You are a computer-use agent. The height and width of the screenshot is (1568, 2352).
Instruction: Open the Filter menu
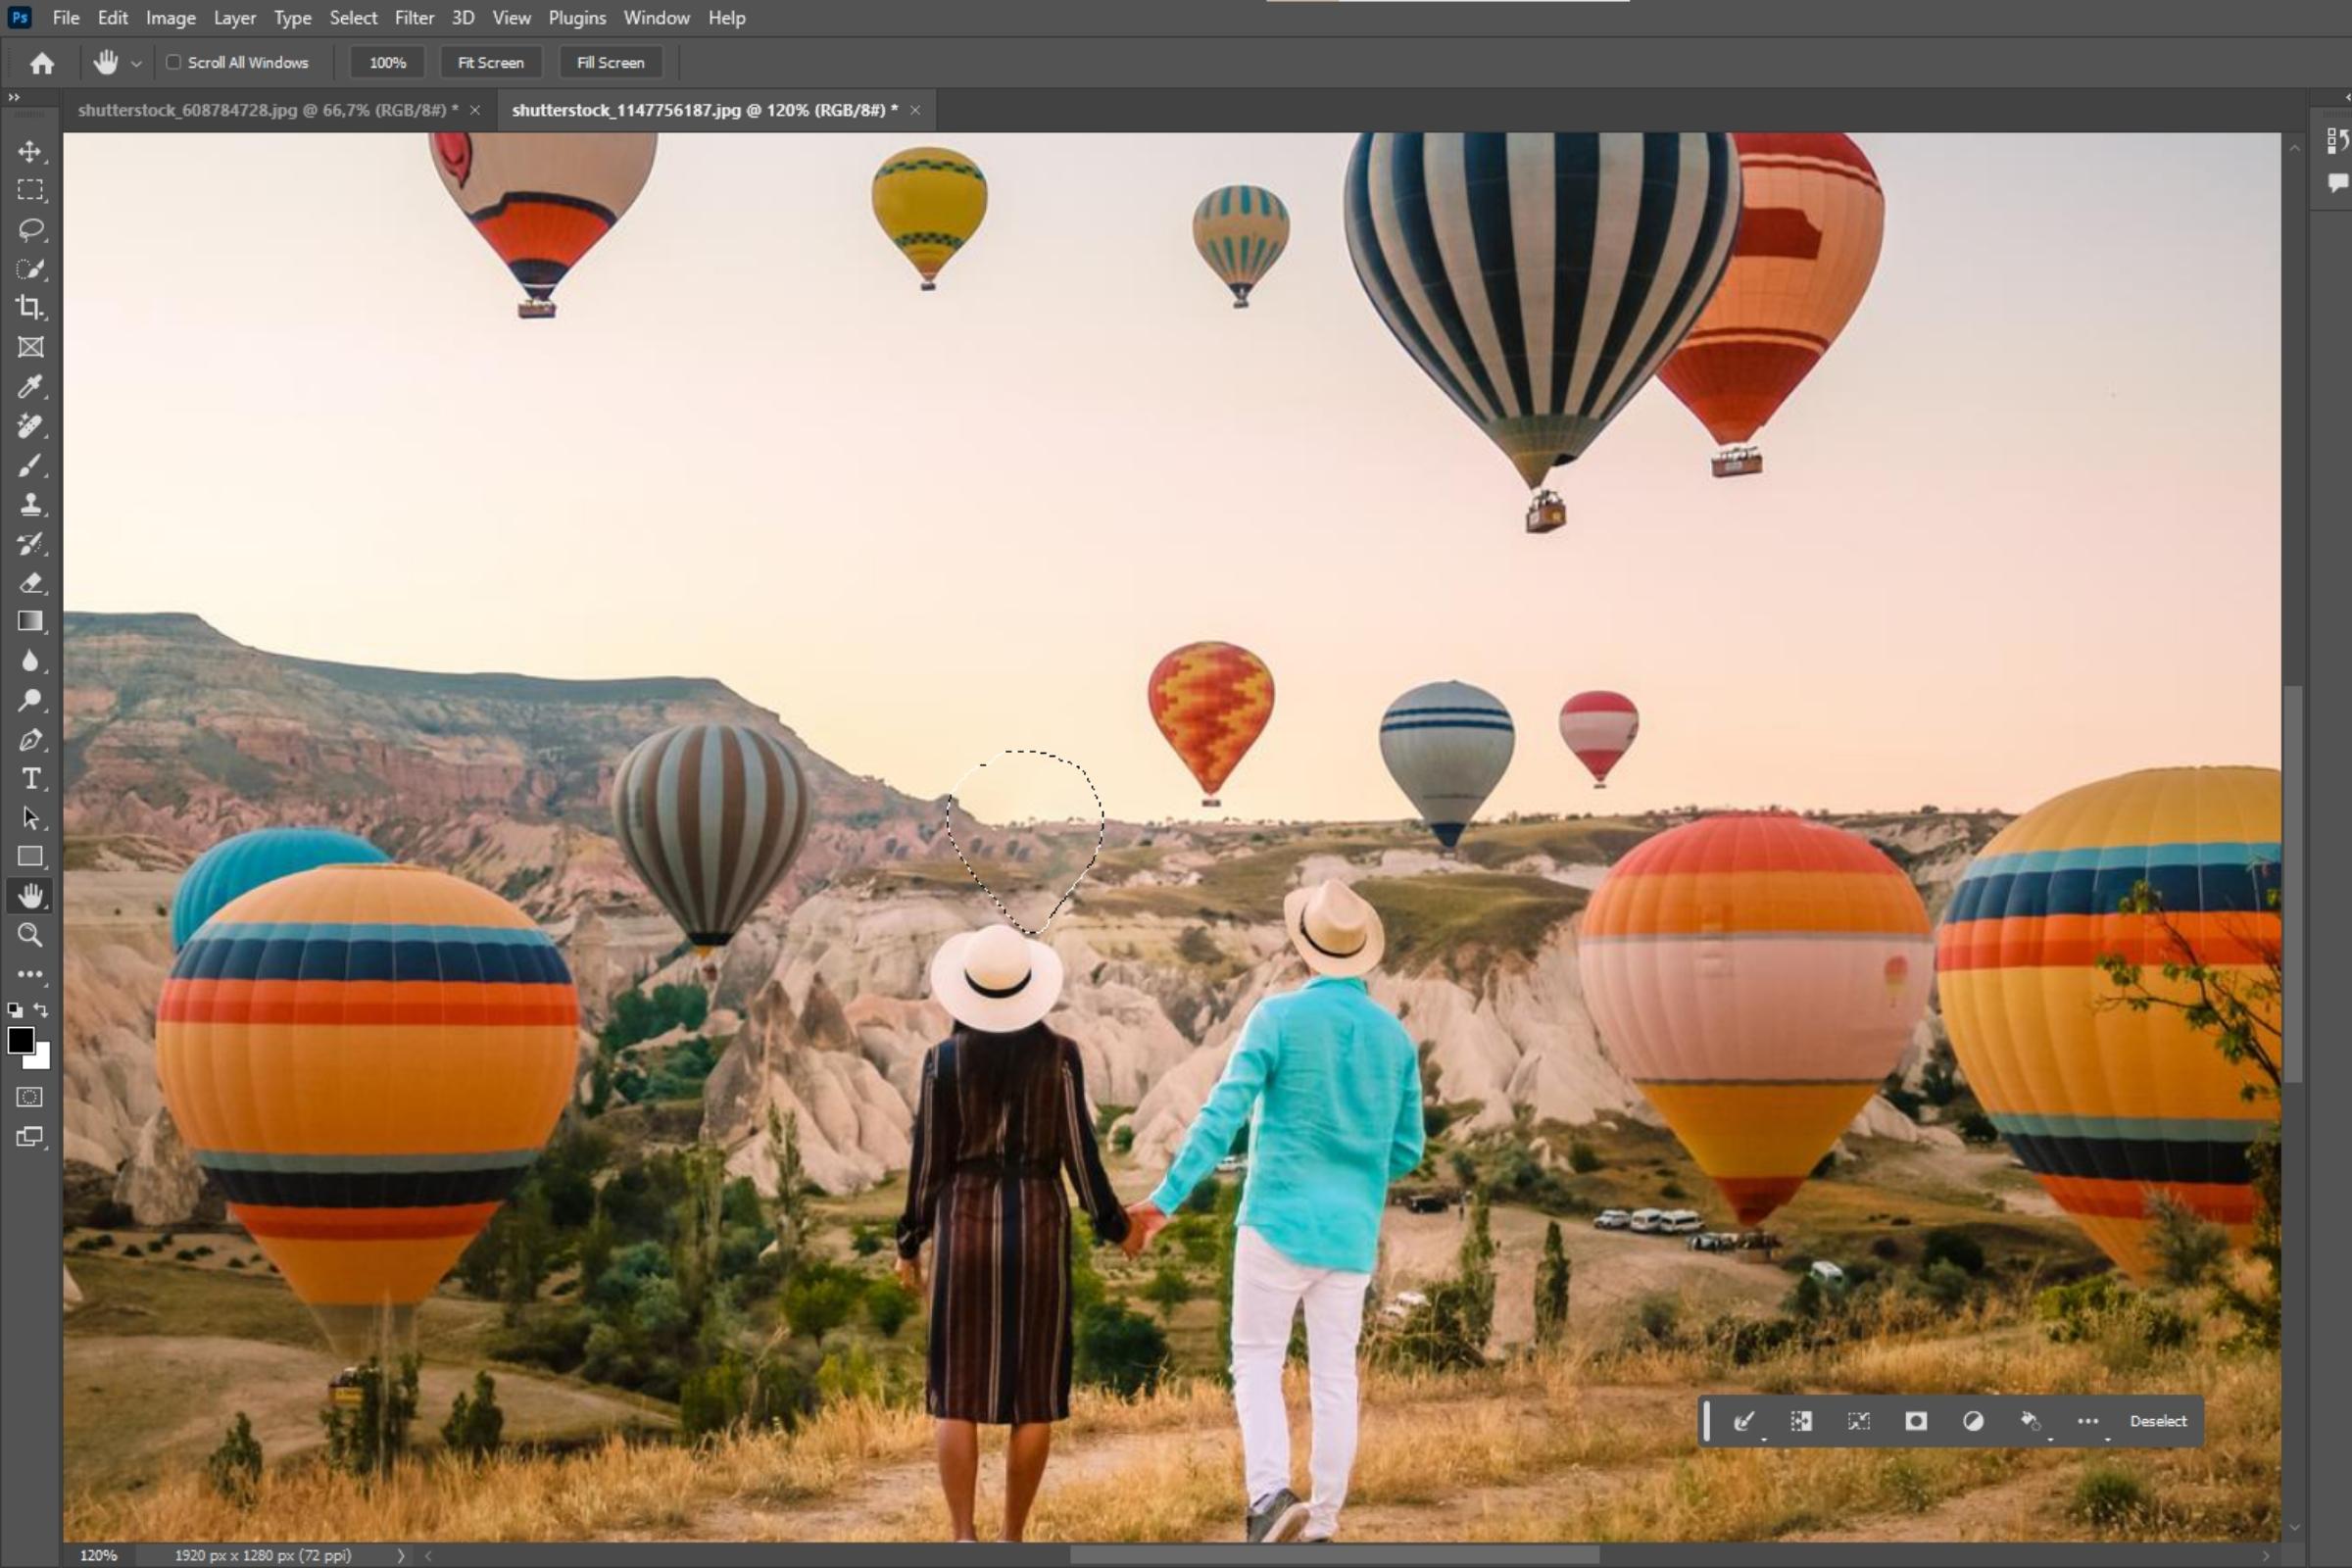pyautogui.click(x=414, y=18)
